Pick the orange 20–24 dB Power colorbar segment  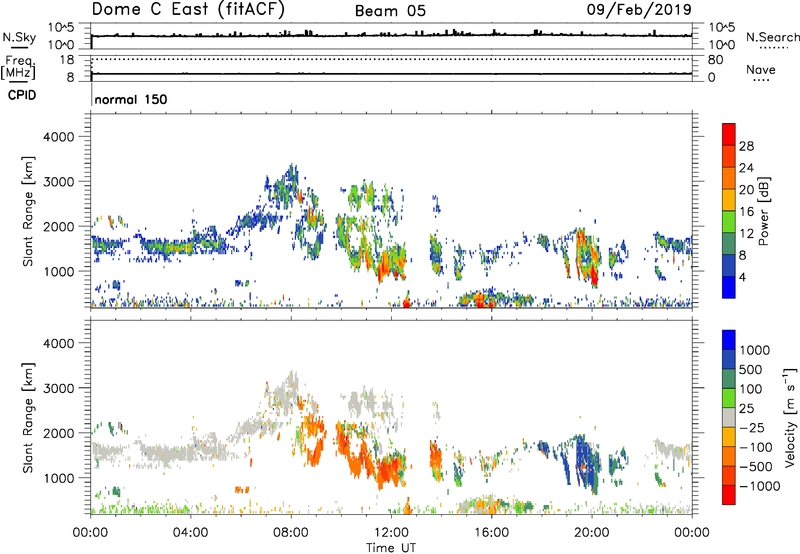click(729, 178)
